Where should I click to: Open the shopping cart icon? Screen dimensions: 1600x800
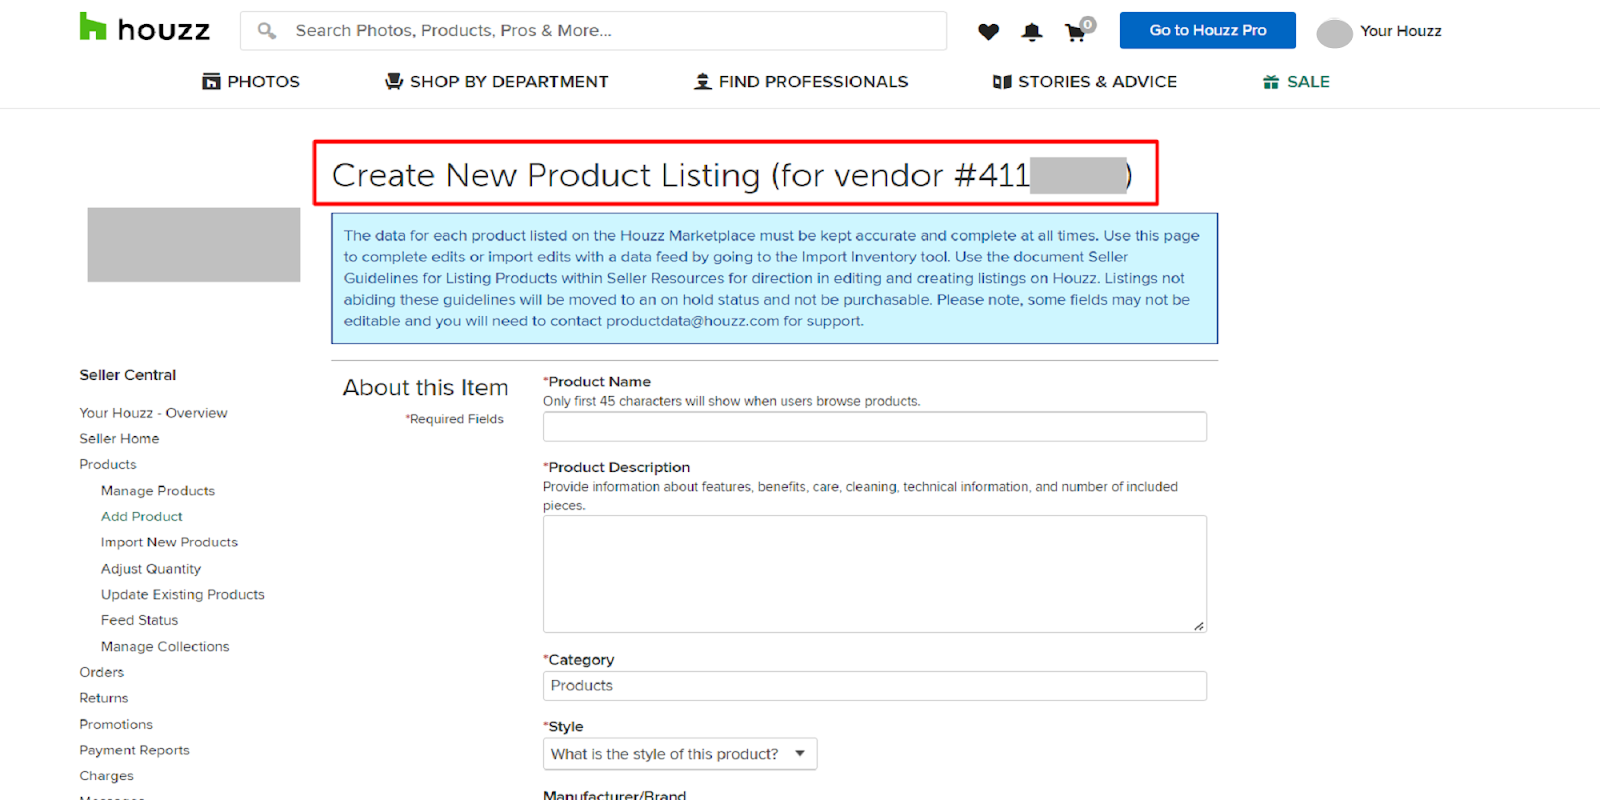point(1076,32)
